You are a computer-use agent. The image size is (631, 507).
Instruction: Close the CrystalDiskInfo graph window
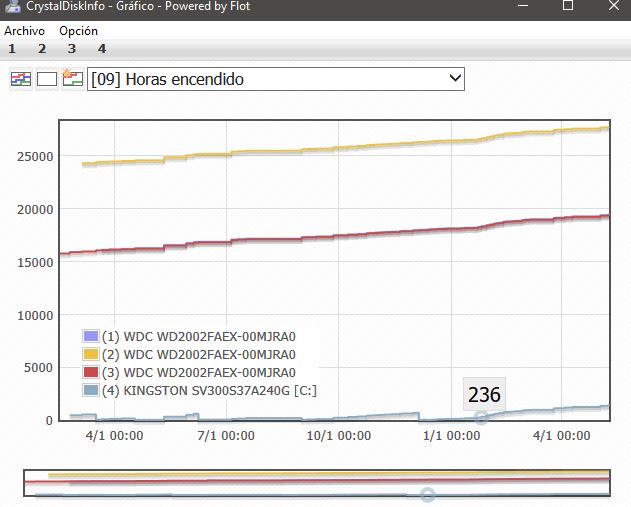pos(614,6)
